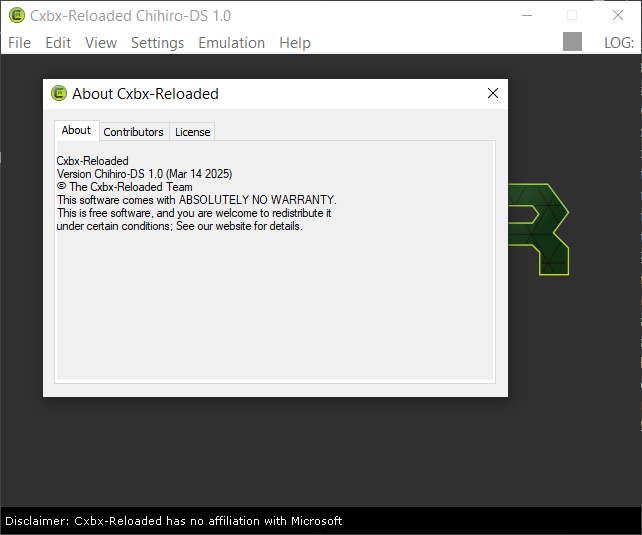
Task: Click the version line 'Version Chihiro-DS 1.0 (Mar 14 2025)'
Action: [145, 174]
